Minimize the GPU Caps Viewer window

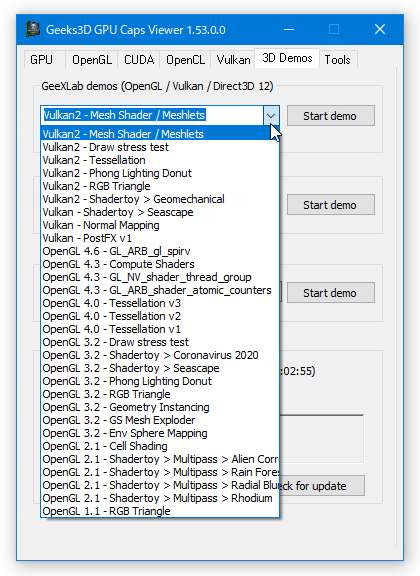pos(289,29)
